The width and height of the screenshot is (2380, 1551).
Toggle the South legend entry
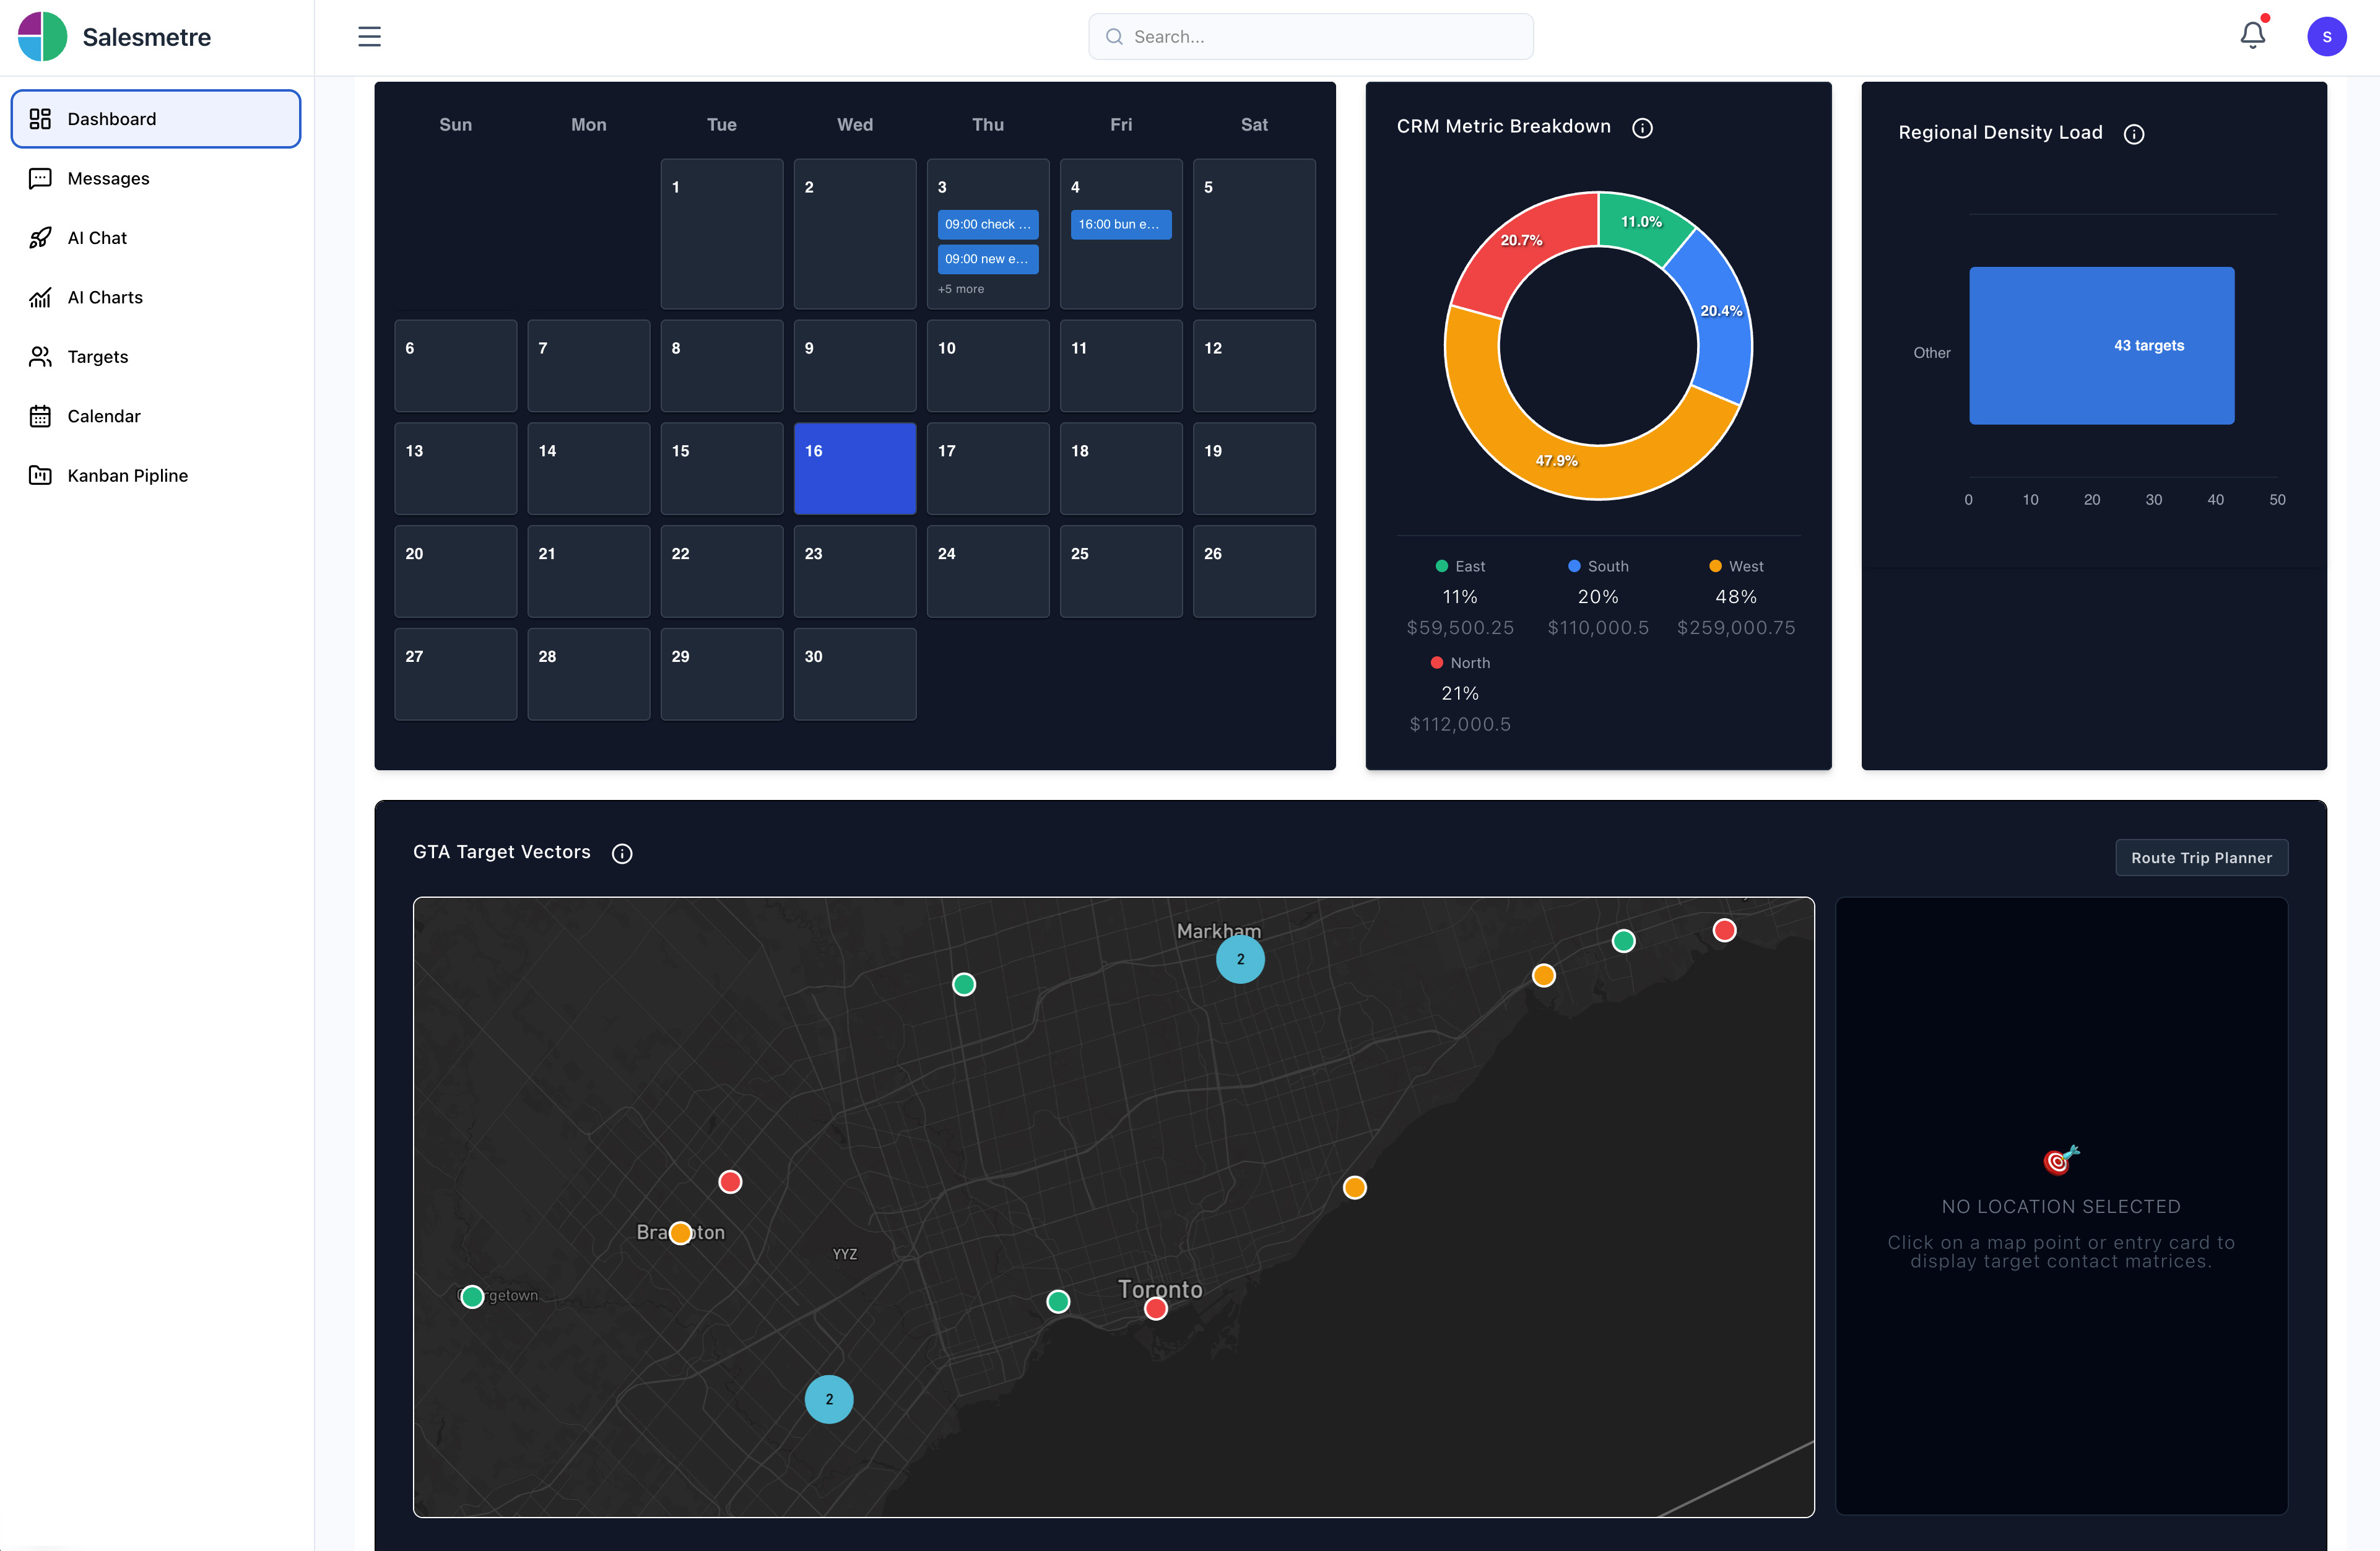1597,567
